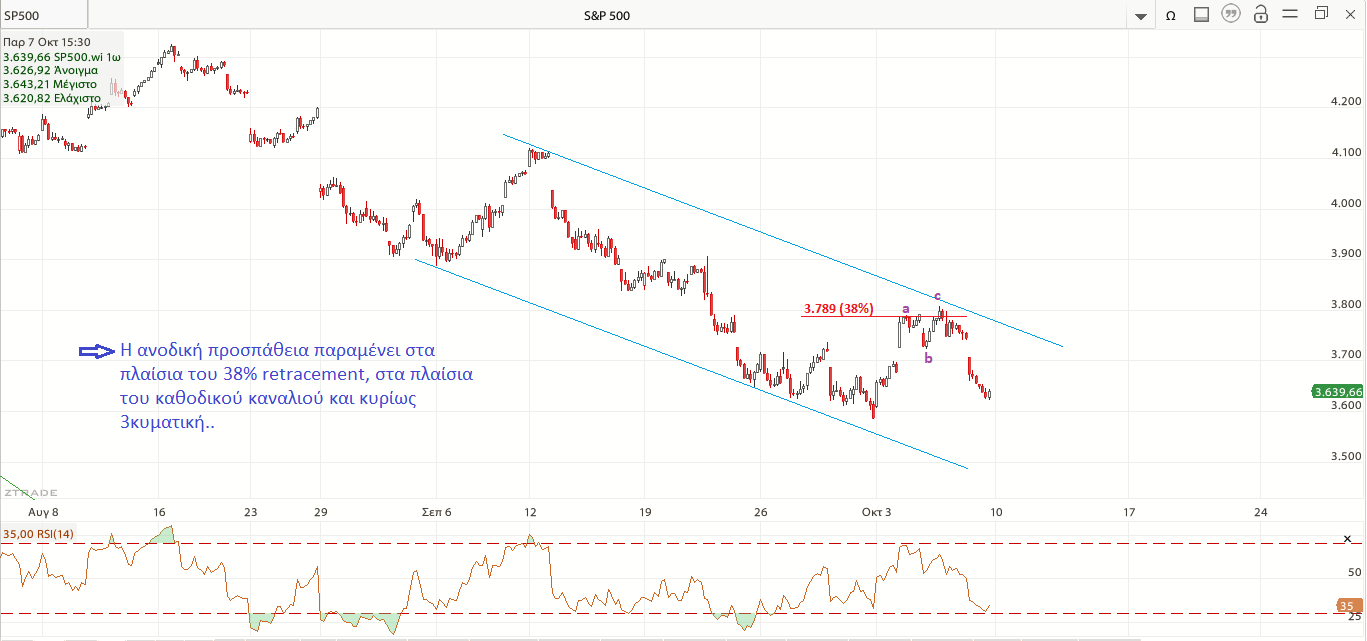The height and width of the screenshot is (641, 1367).
Task: Click the Οκτ 3 date marker on time axis
Action: pos(876,512)
